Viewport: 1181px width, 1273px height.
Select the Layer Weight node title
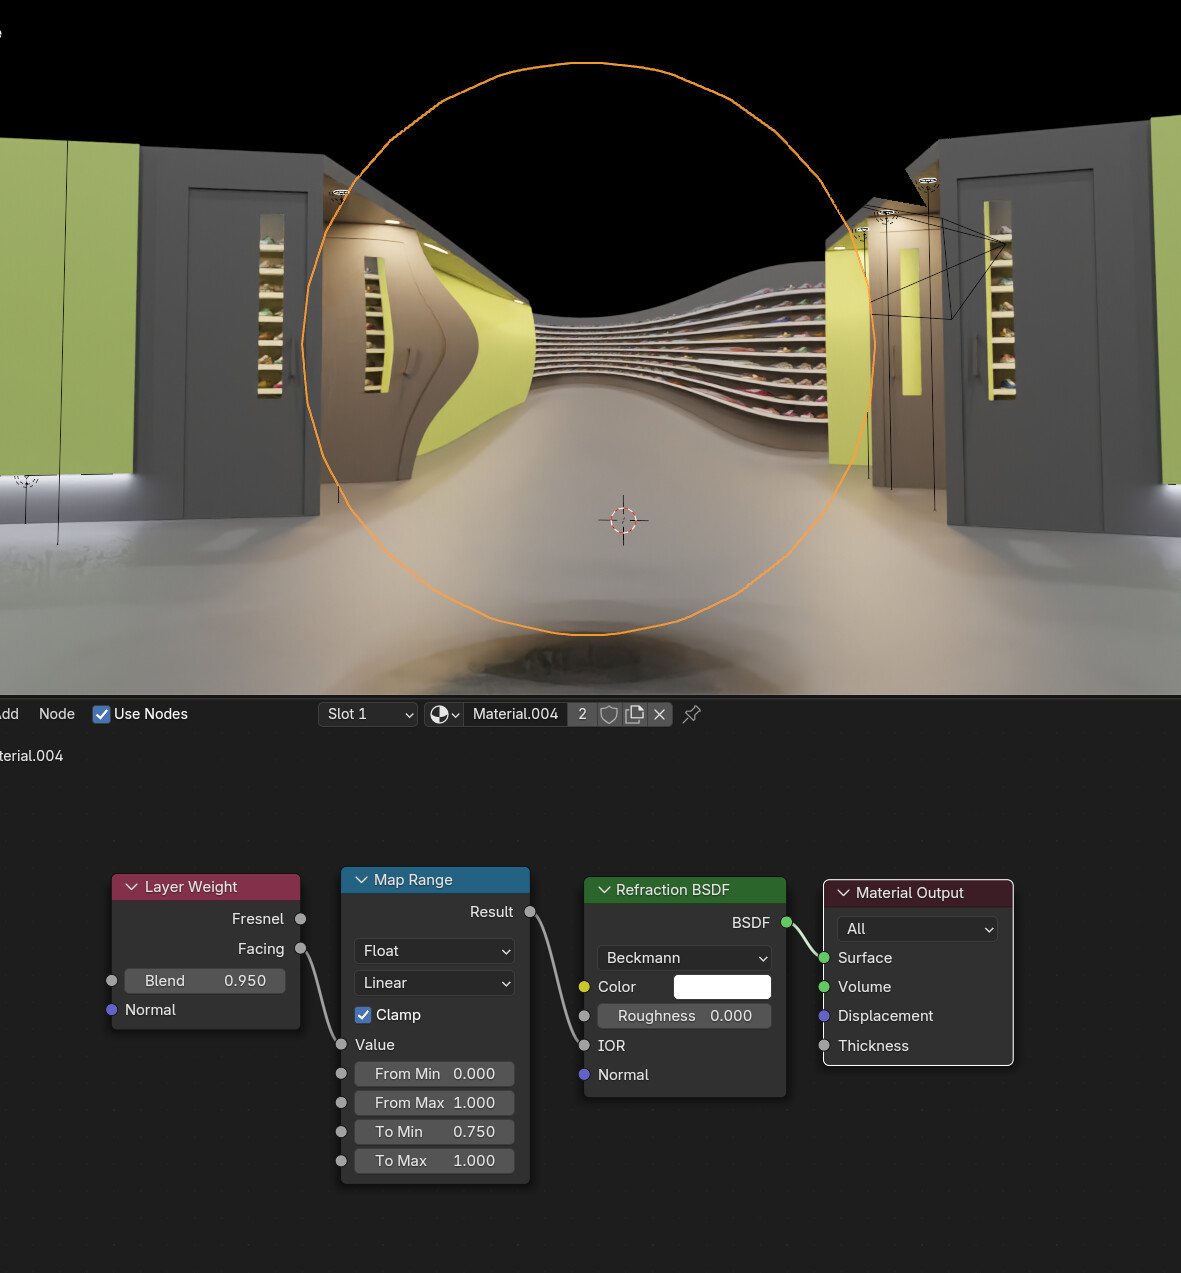191,887
